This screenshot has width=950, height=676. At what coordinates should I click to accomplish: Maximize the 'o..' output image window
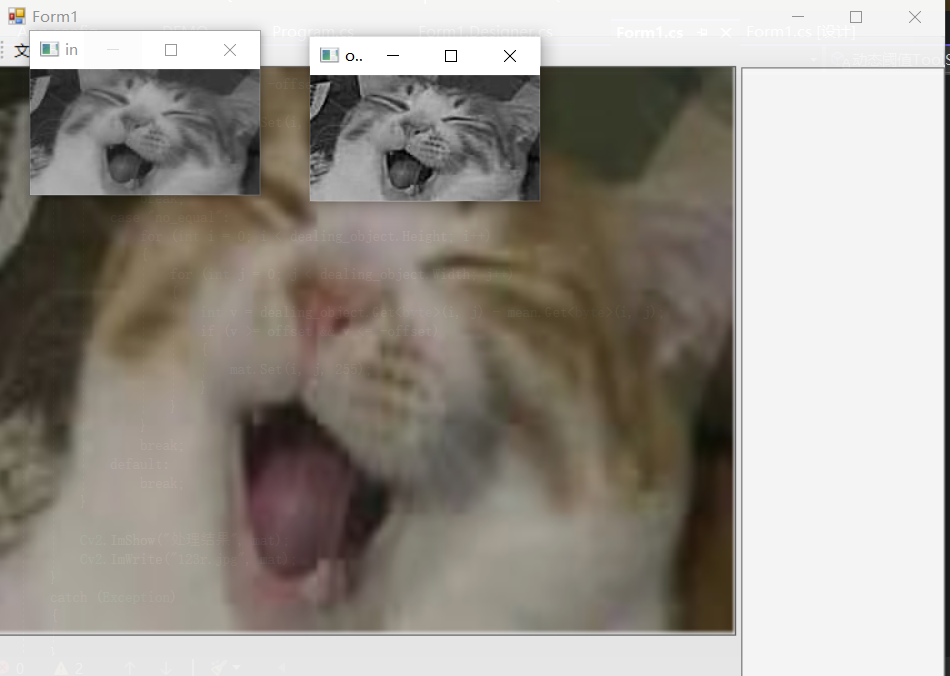coord(451,56)
